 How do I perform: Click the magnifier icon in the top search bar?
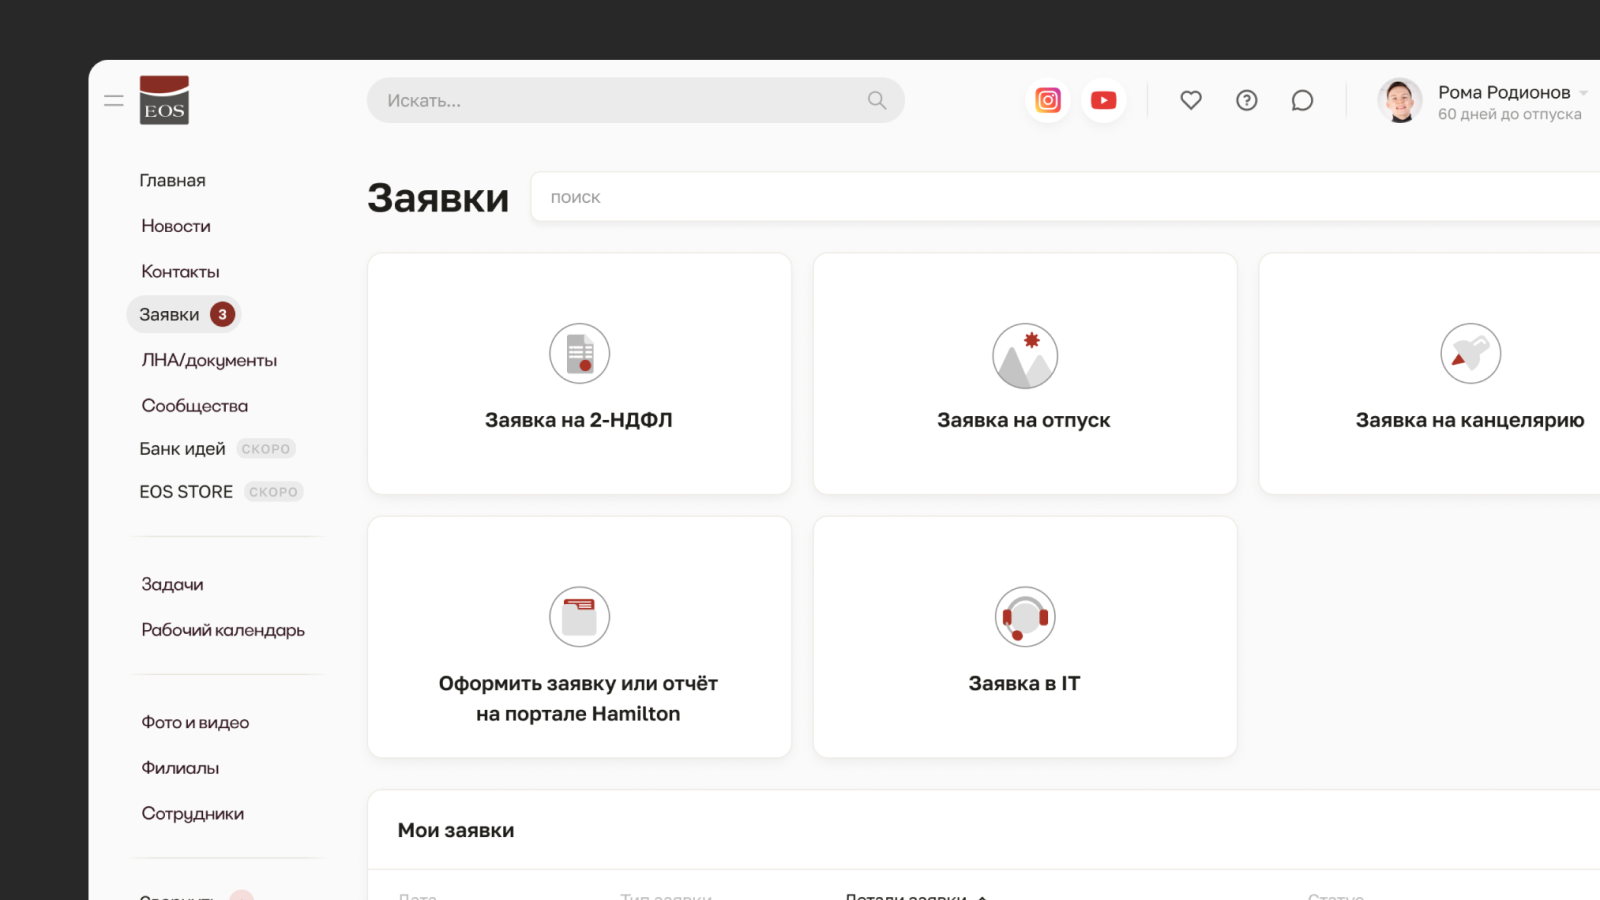click(877, 100)
